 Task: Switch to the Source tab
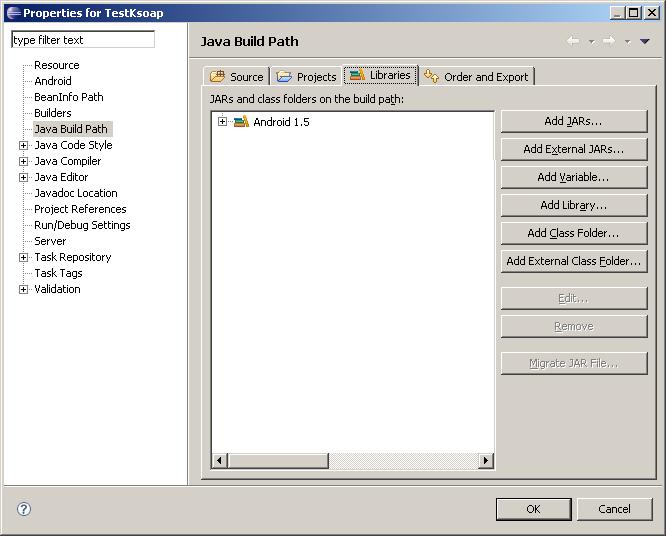click(x=237, y=76)
